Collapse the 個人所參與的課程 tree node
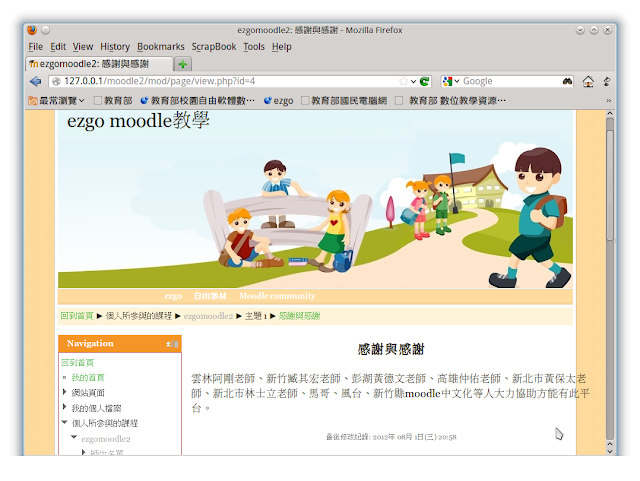Viewport: 640px width, 481px height. pos(64,423)
